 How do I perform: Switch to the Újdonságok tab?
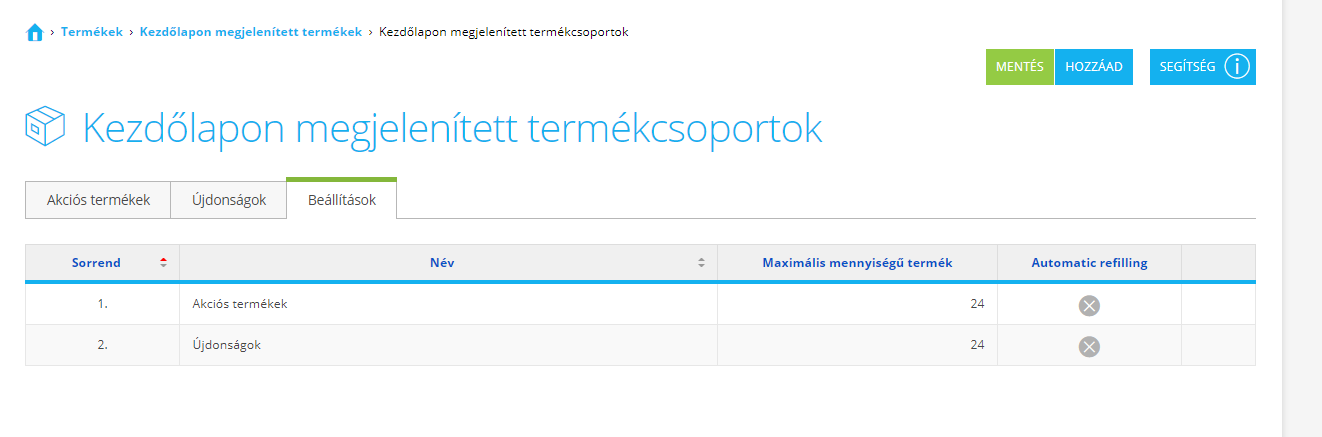229,200
